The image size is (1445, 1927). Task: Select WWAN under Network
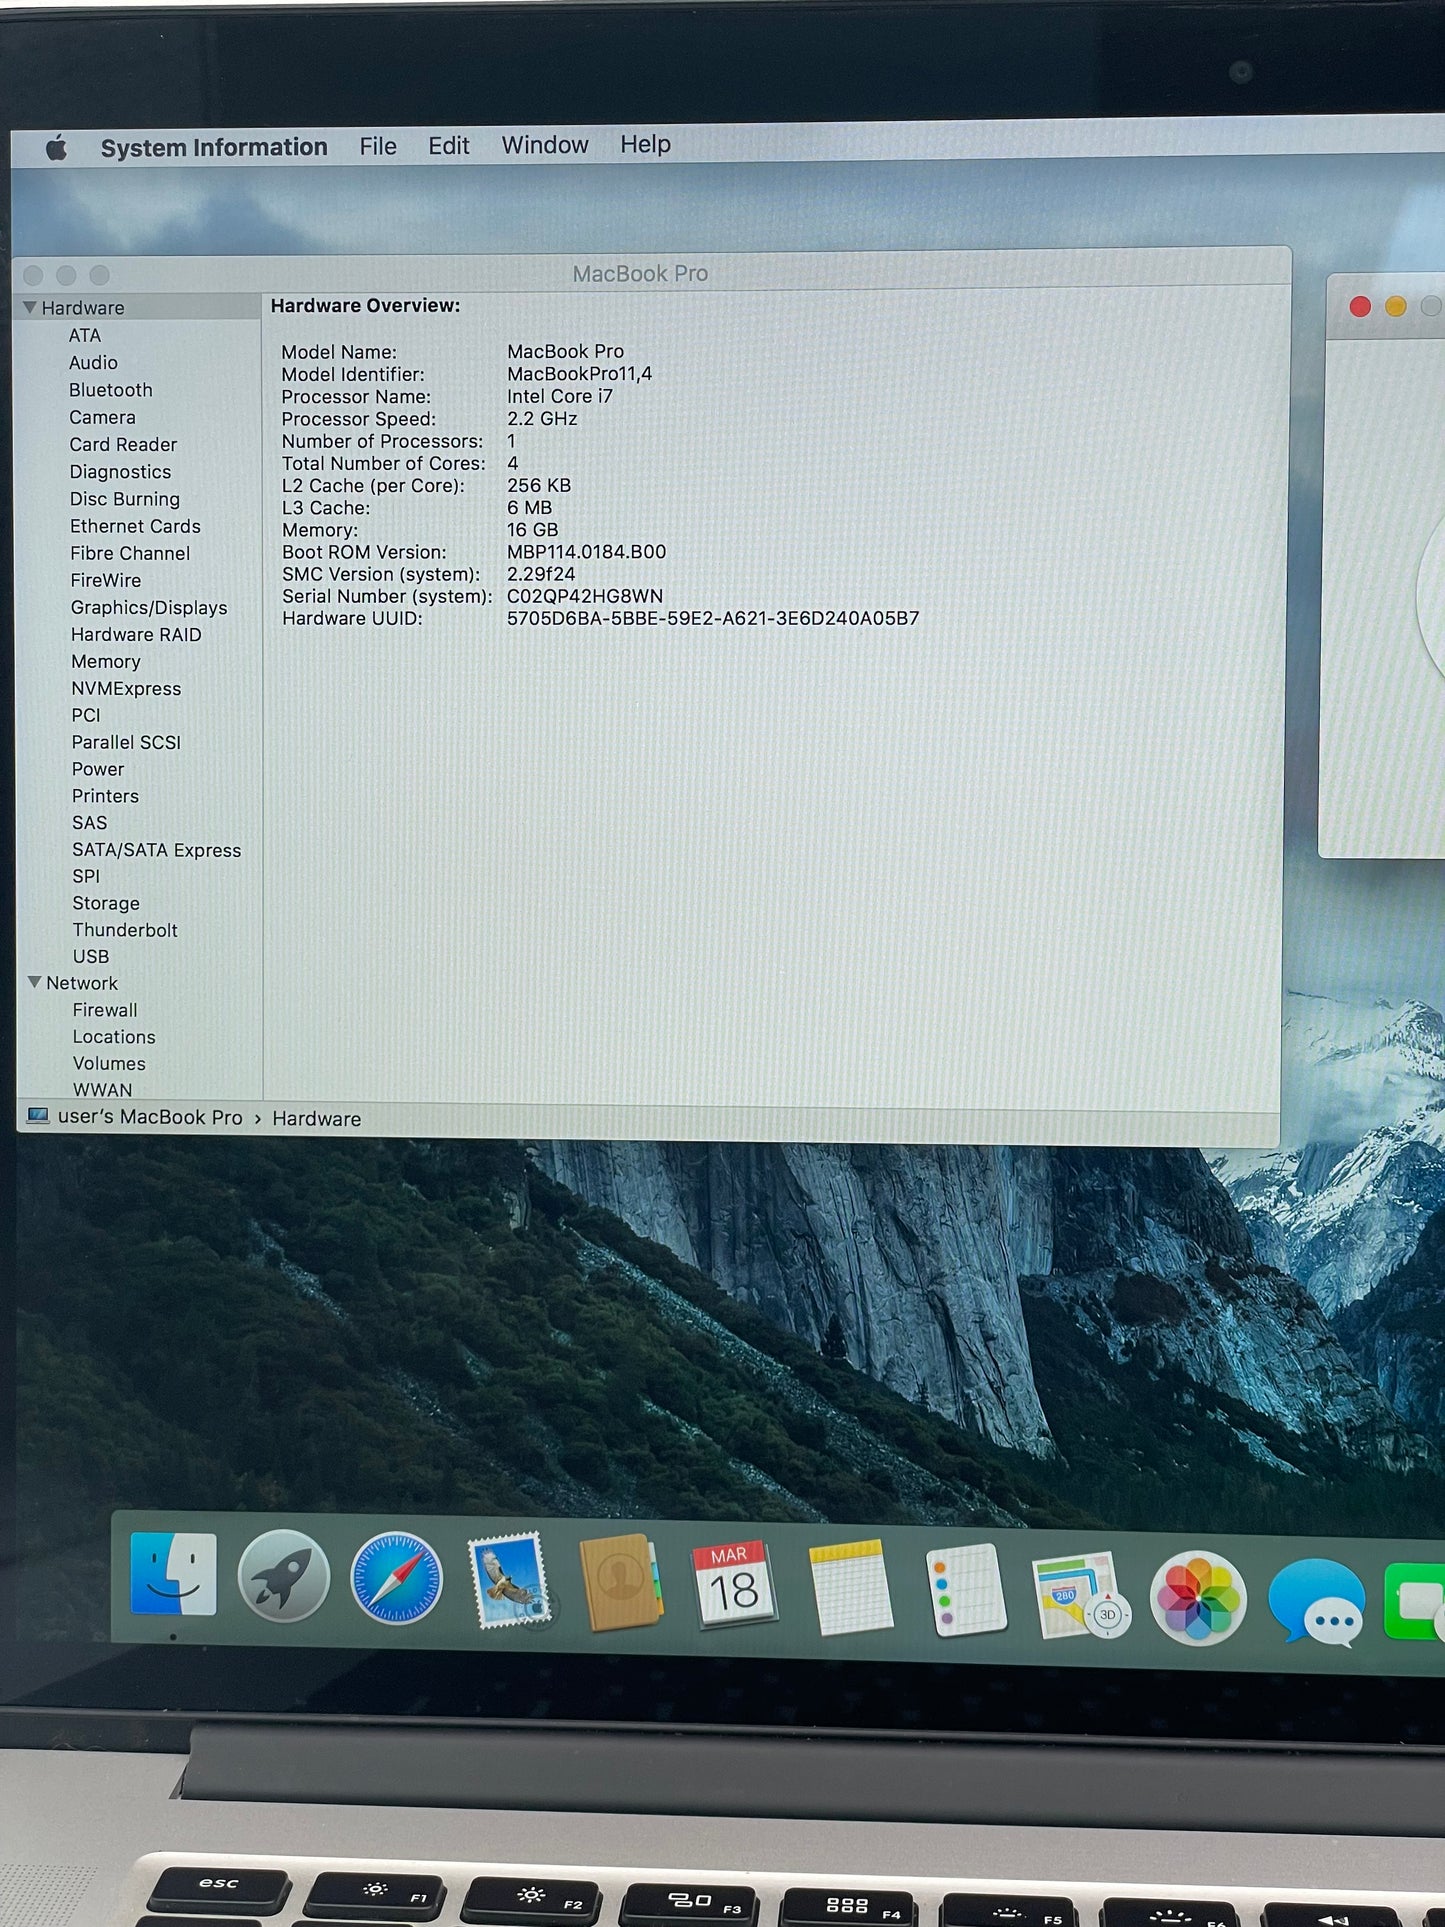[x=102, y=1089]
